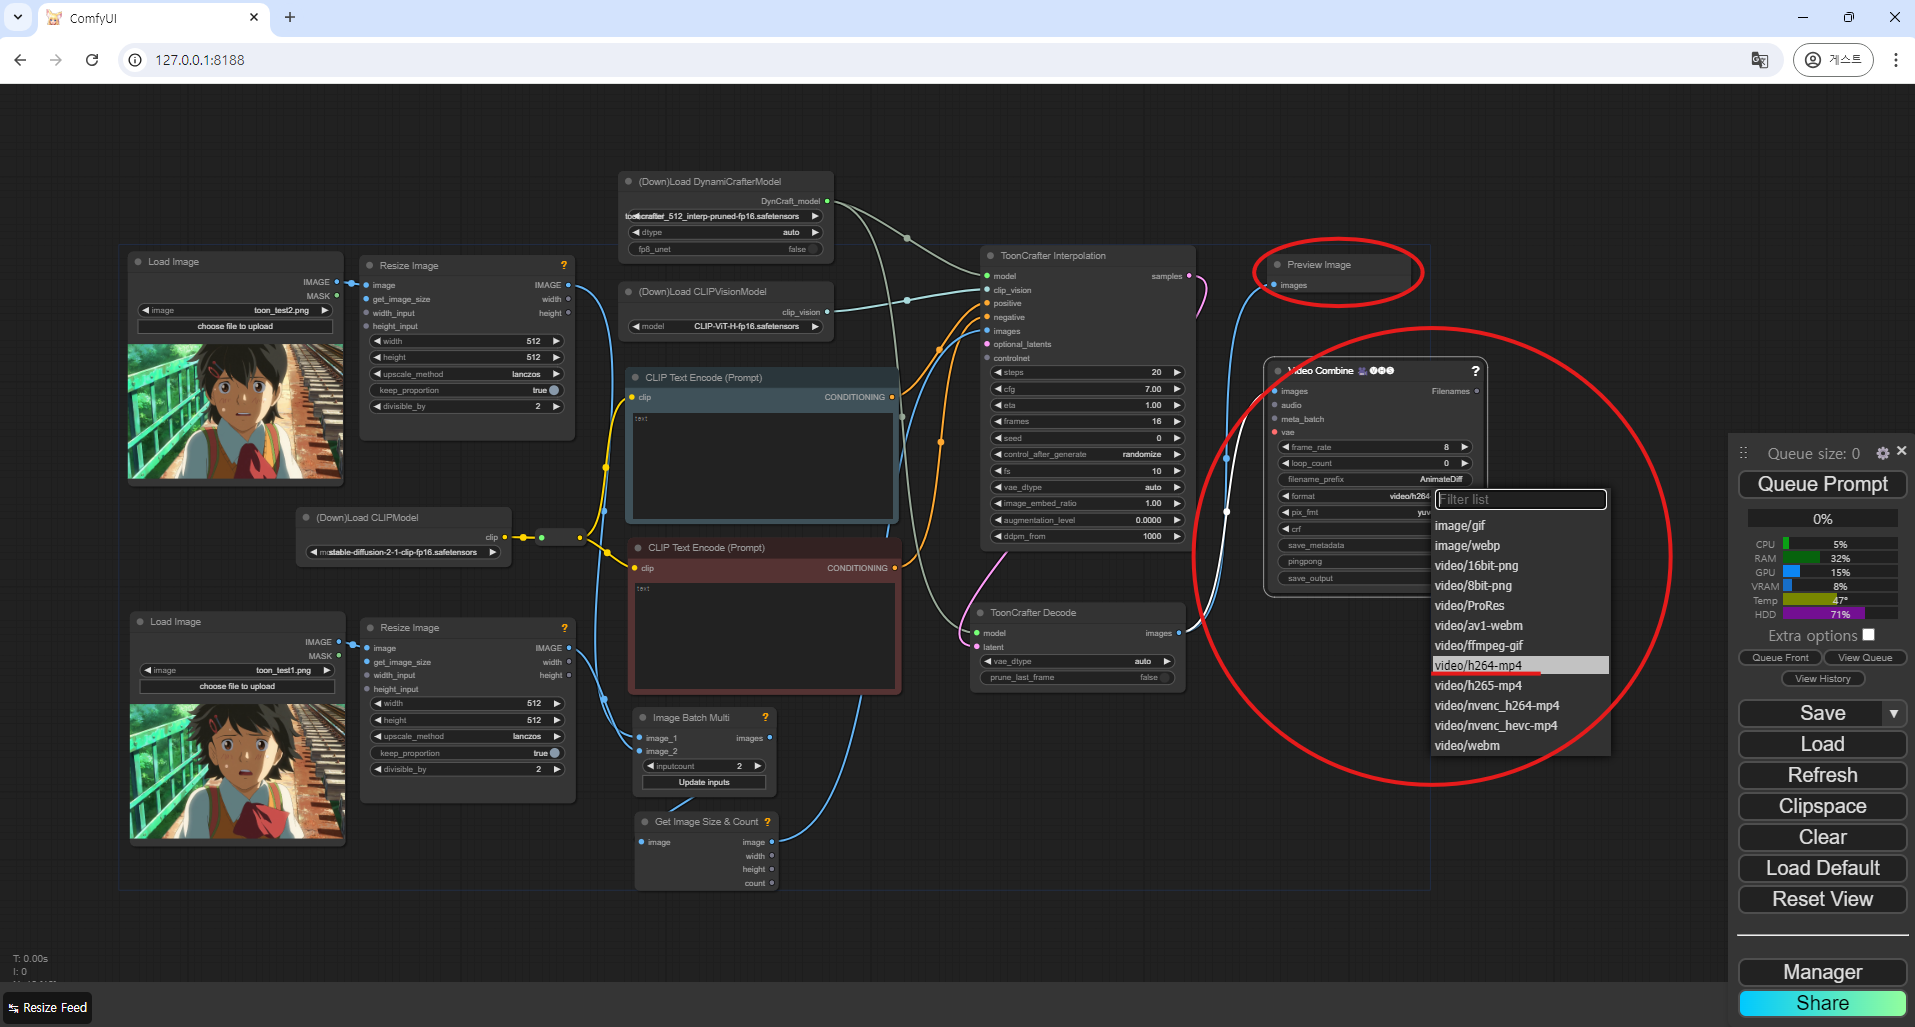This screenshot has width=1915, height=1027.
Task: Select image/webp format option
Action: [1520, 546]
